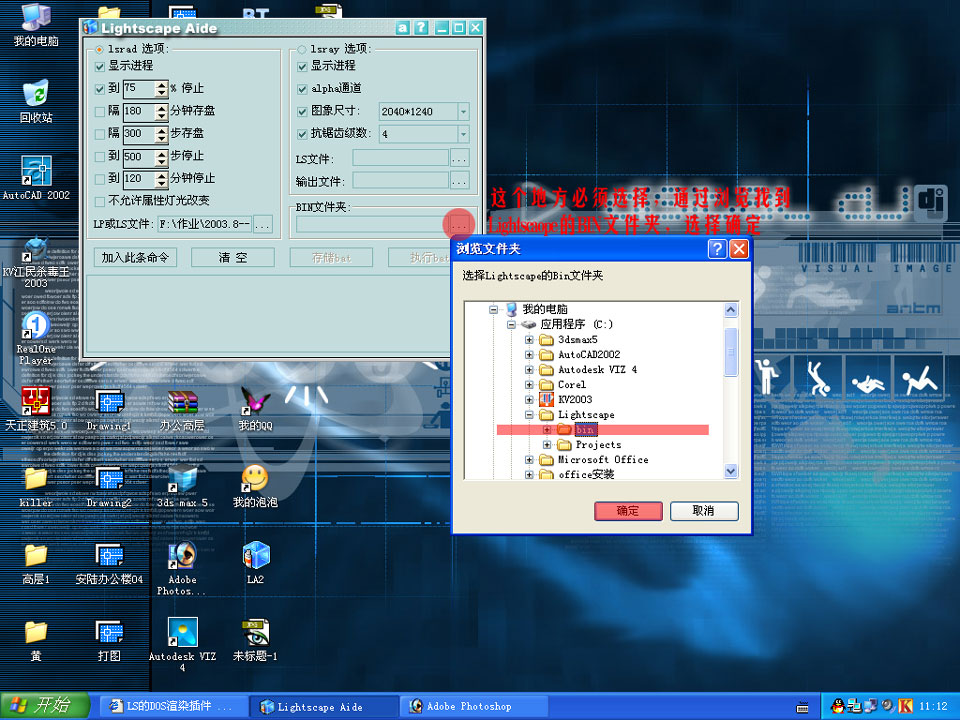Click the 加入此条命令 button
The width and height of the screenshot is (960, 720).
click(135, 258)
